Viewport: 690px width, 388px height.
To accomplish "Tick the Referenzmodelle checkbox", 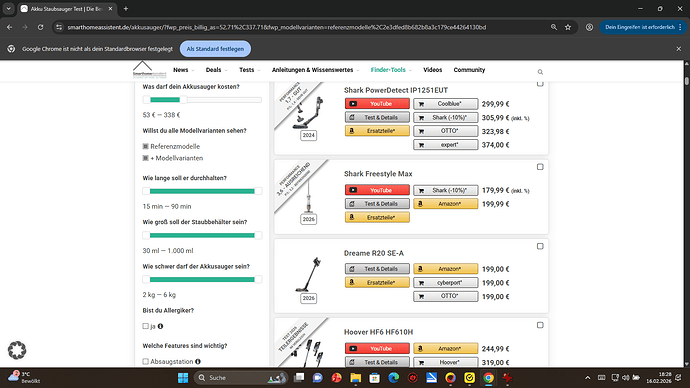I will click(146, 146).
